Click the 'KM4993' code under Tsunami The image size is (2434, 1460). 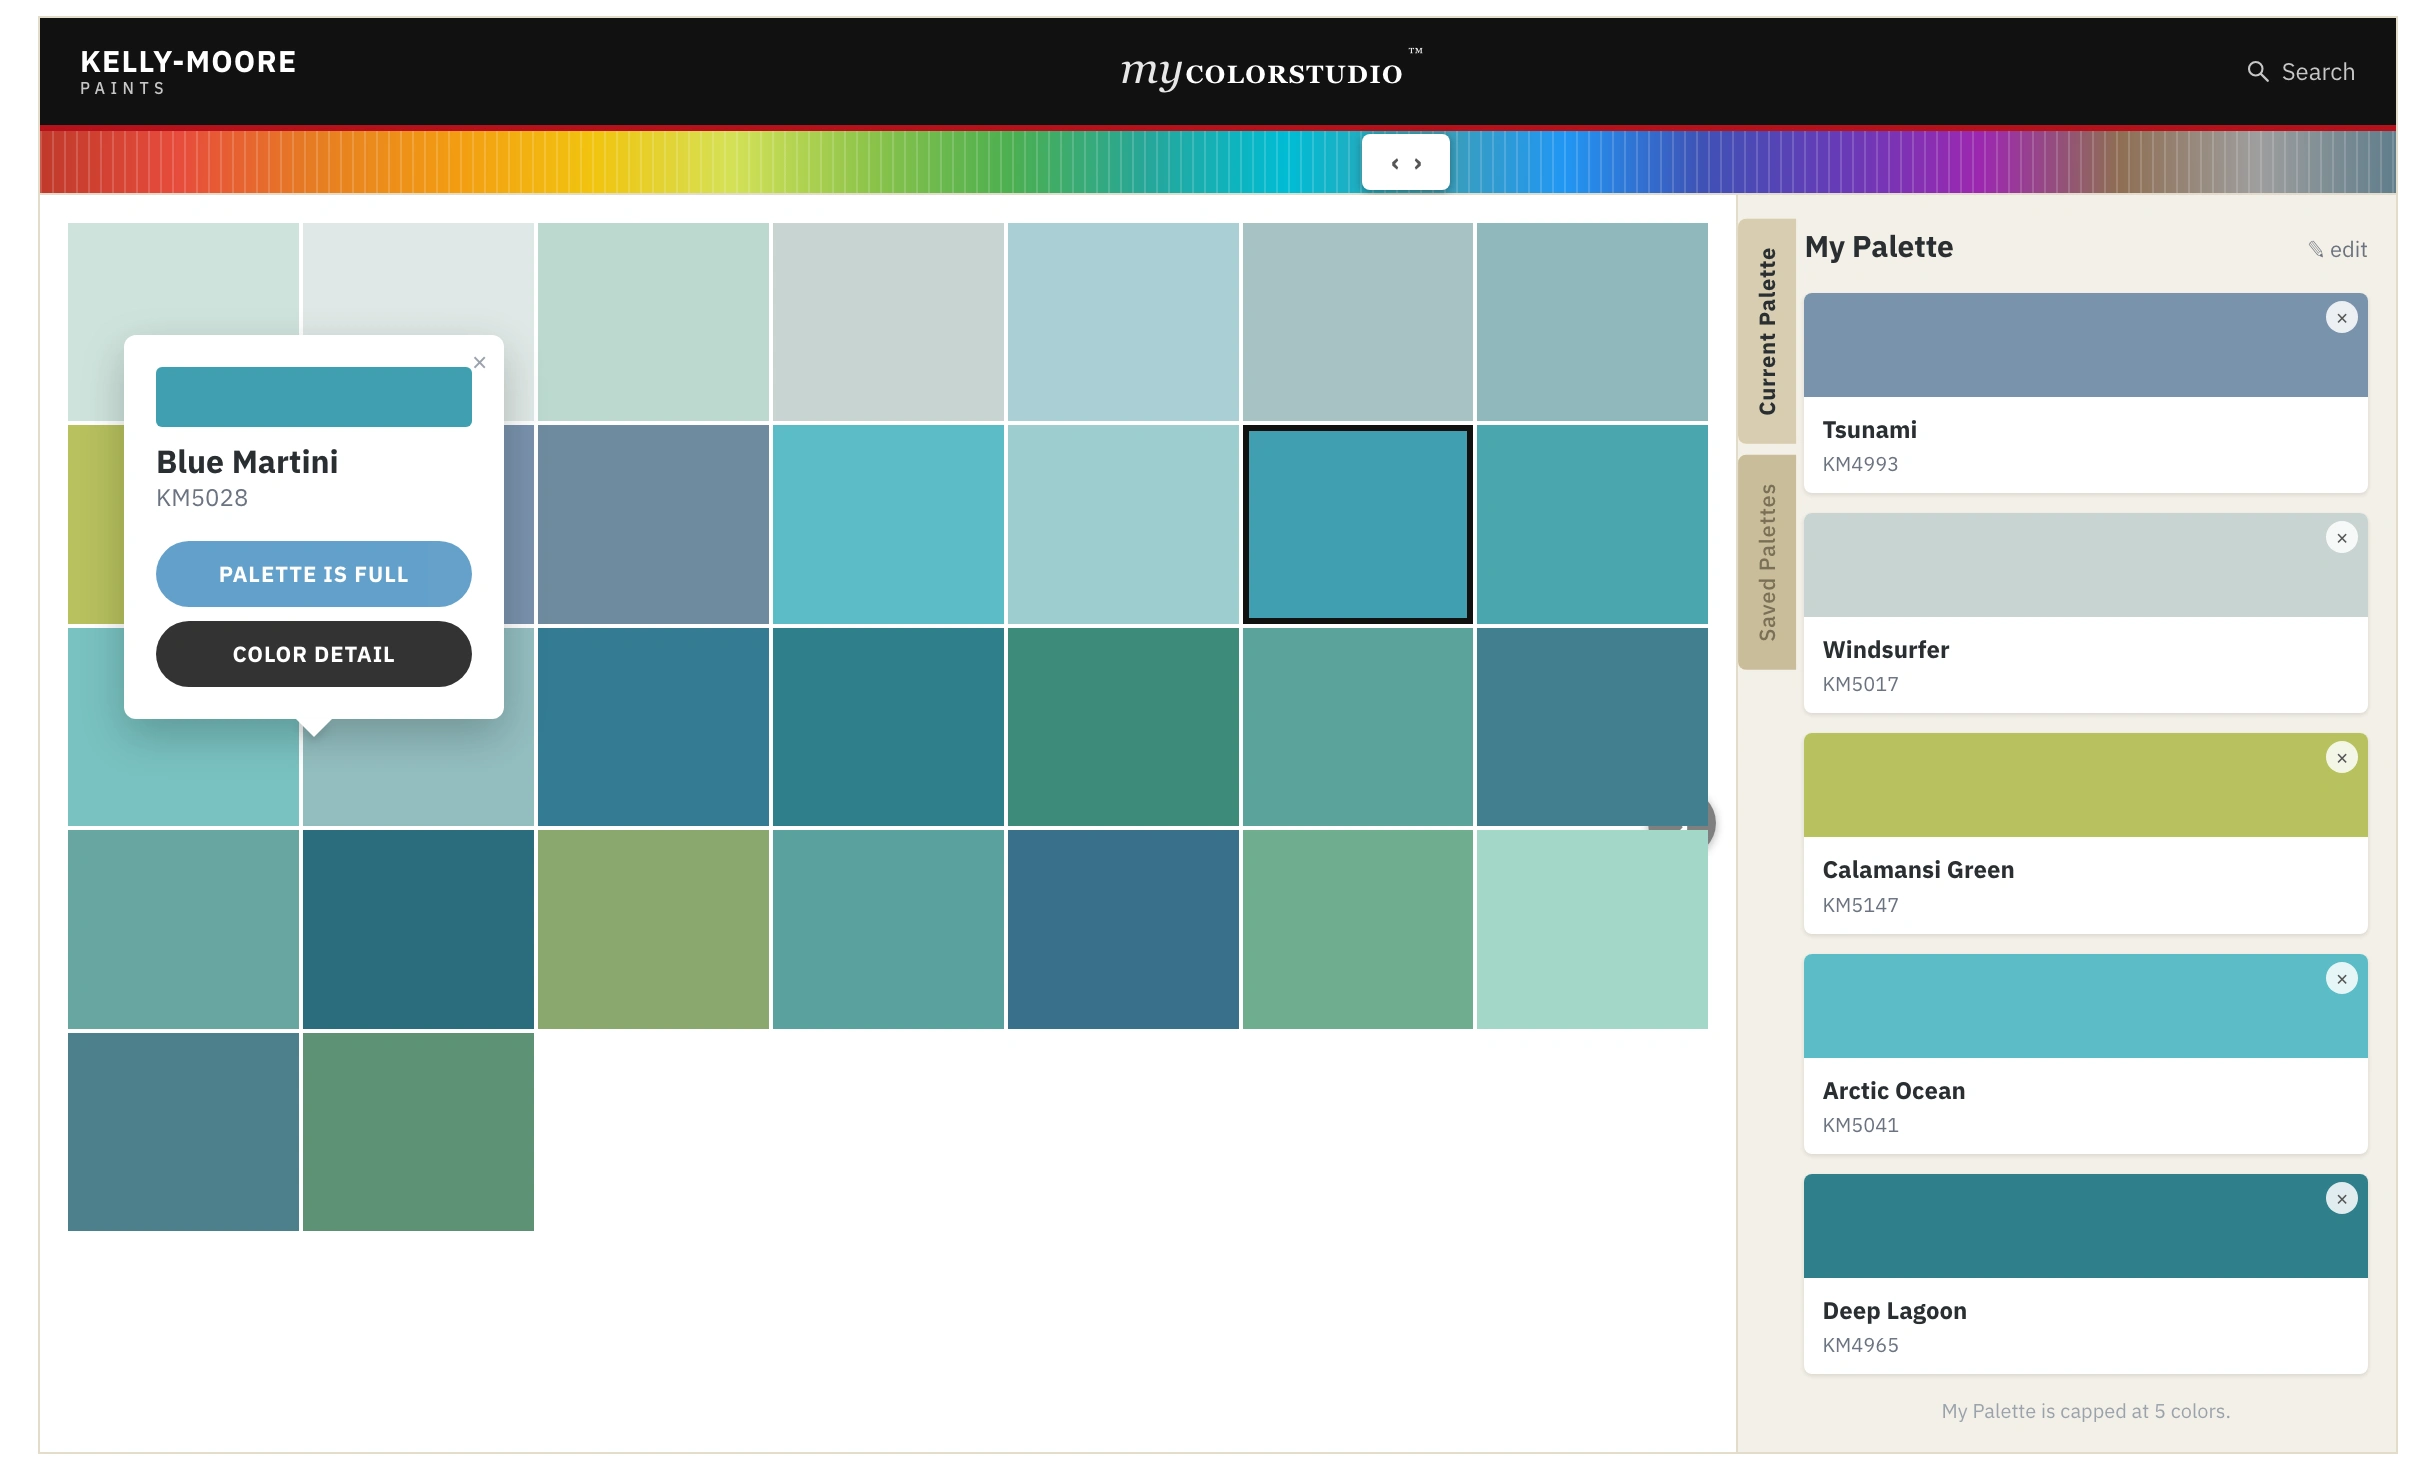[x=1860, y=464]
